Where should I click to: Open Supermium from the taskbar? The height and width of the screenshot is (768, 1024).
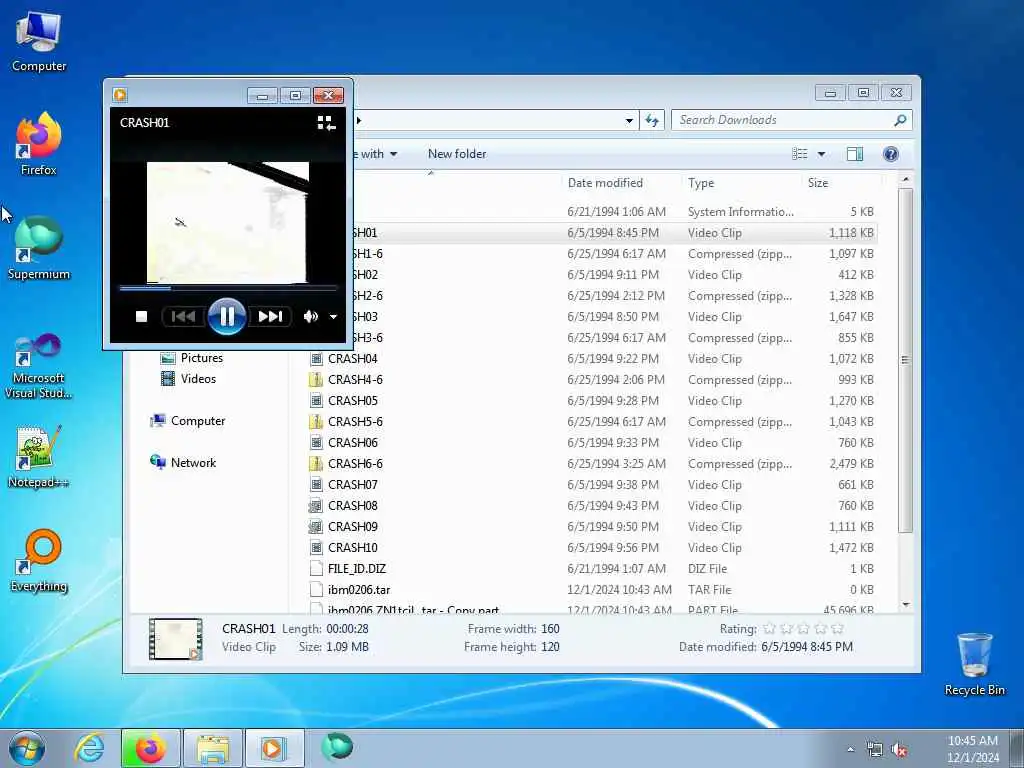pos(337,747)
